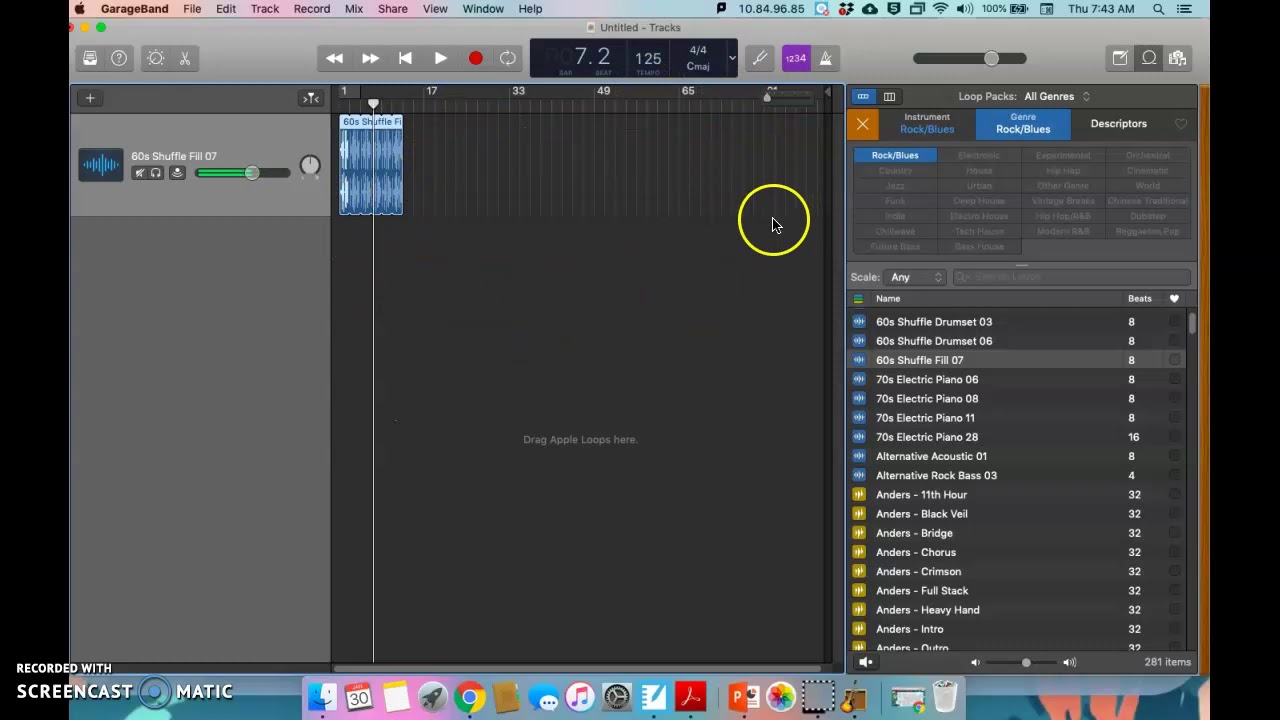Image resolution: width=1280 pixels, height=720 pixels.
Task: Click the loop type column header icon
Action: pos(858,298)
